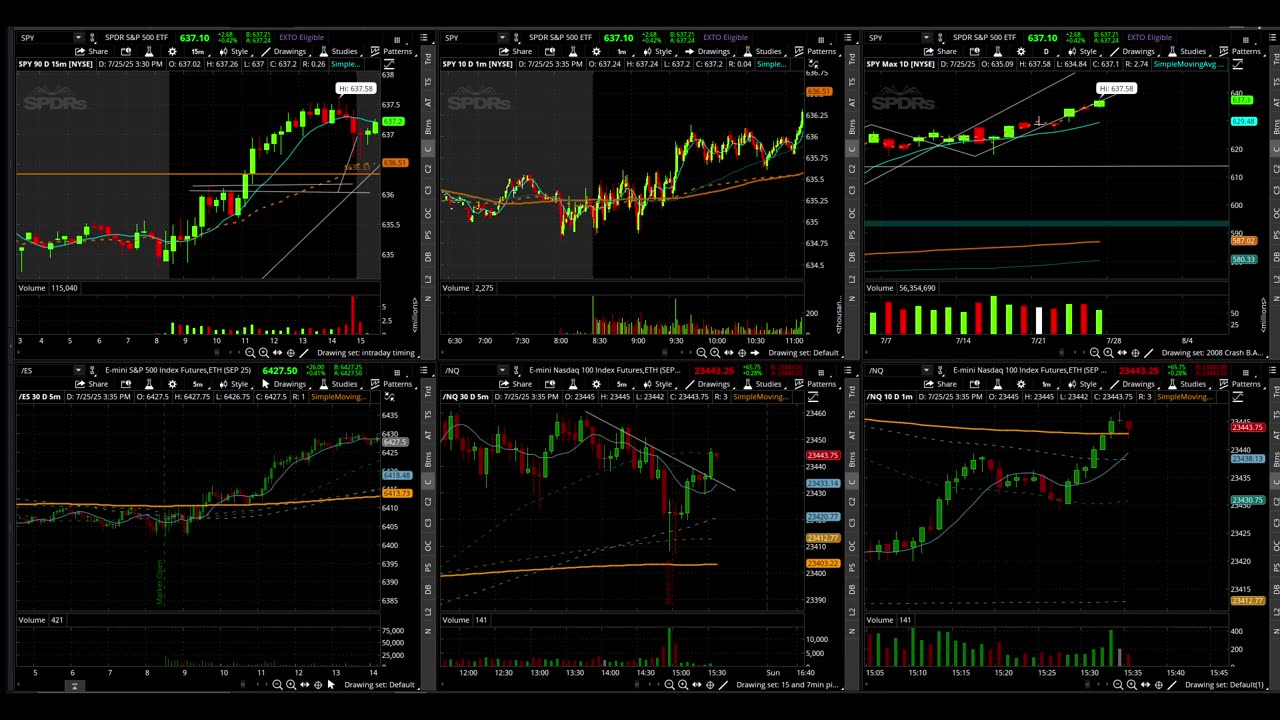Open Share in the SPY daily chart
The width and height of the screenshot is (1280, 720).
click(941, 51)
